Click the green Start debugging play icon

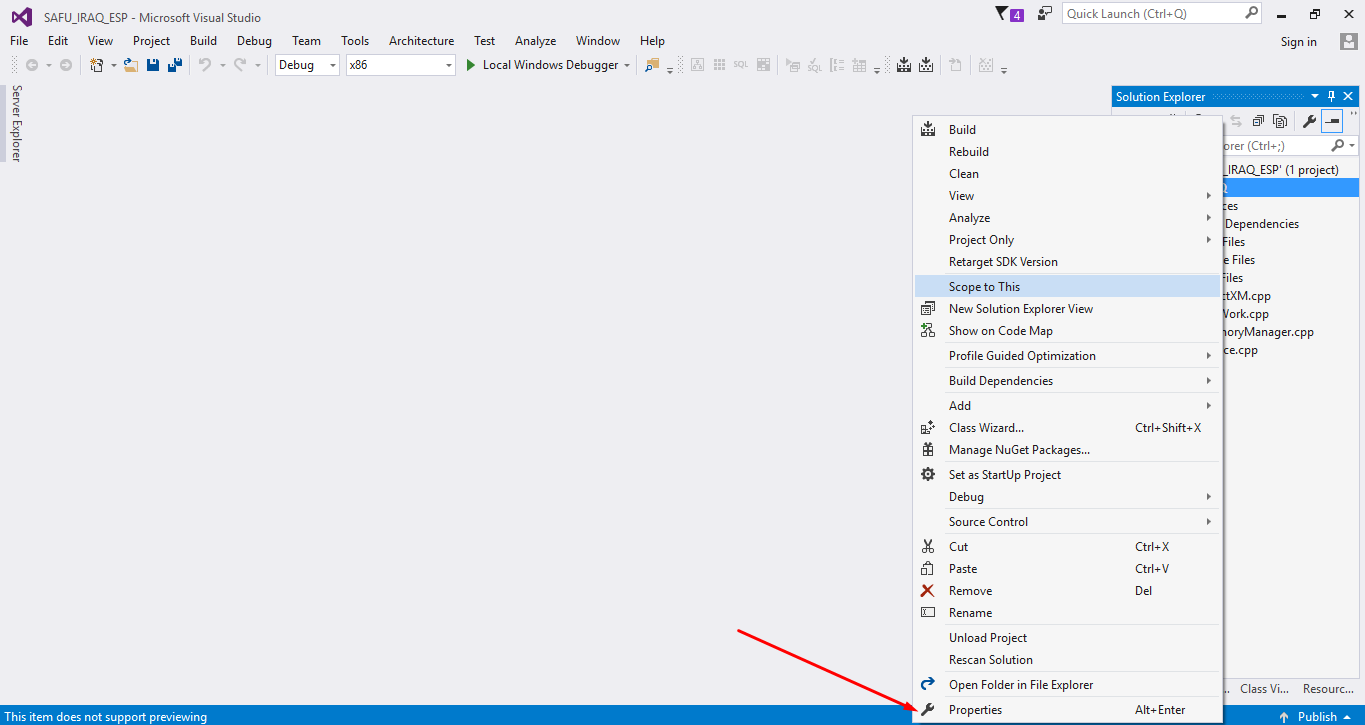coord(471,65)
